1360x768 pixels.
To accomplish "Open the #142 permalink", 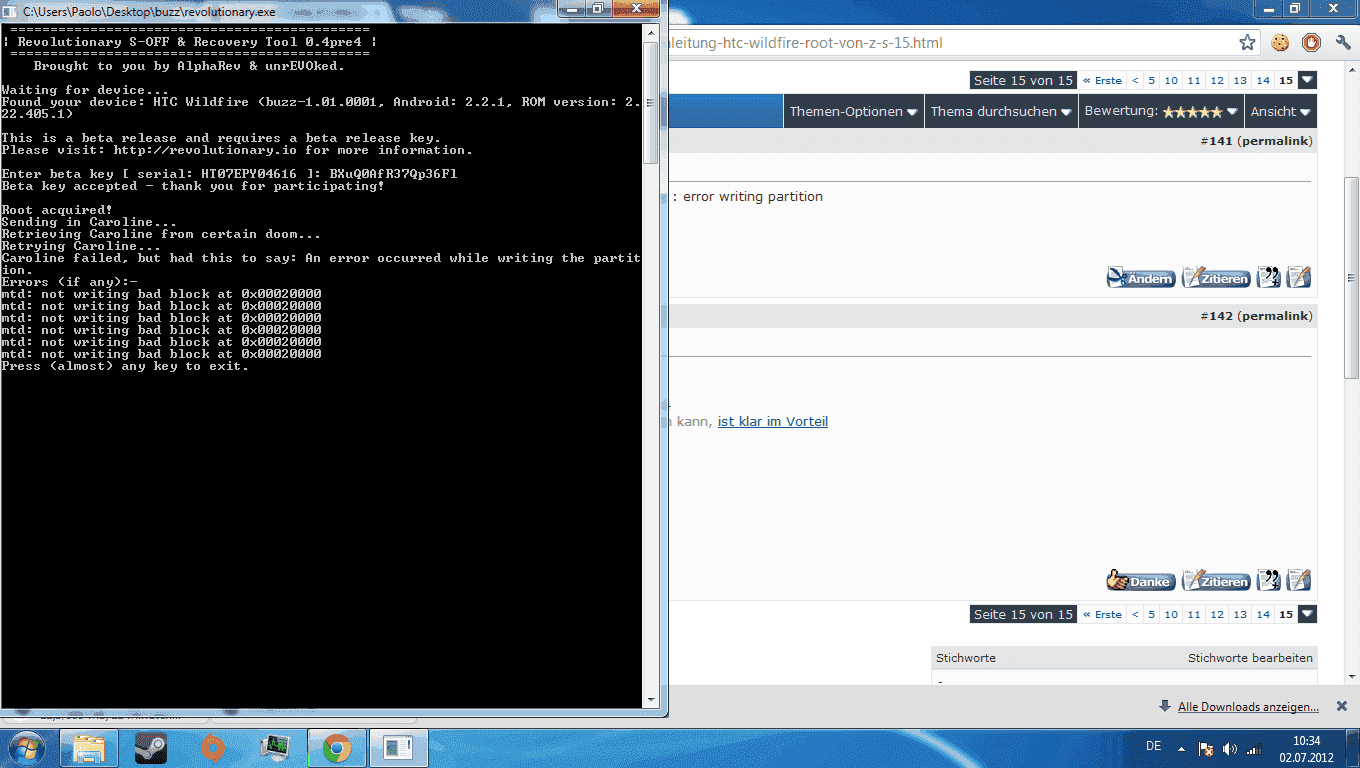I will [x=1273, y=316].
